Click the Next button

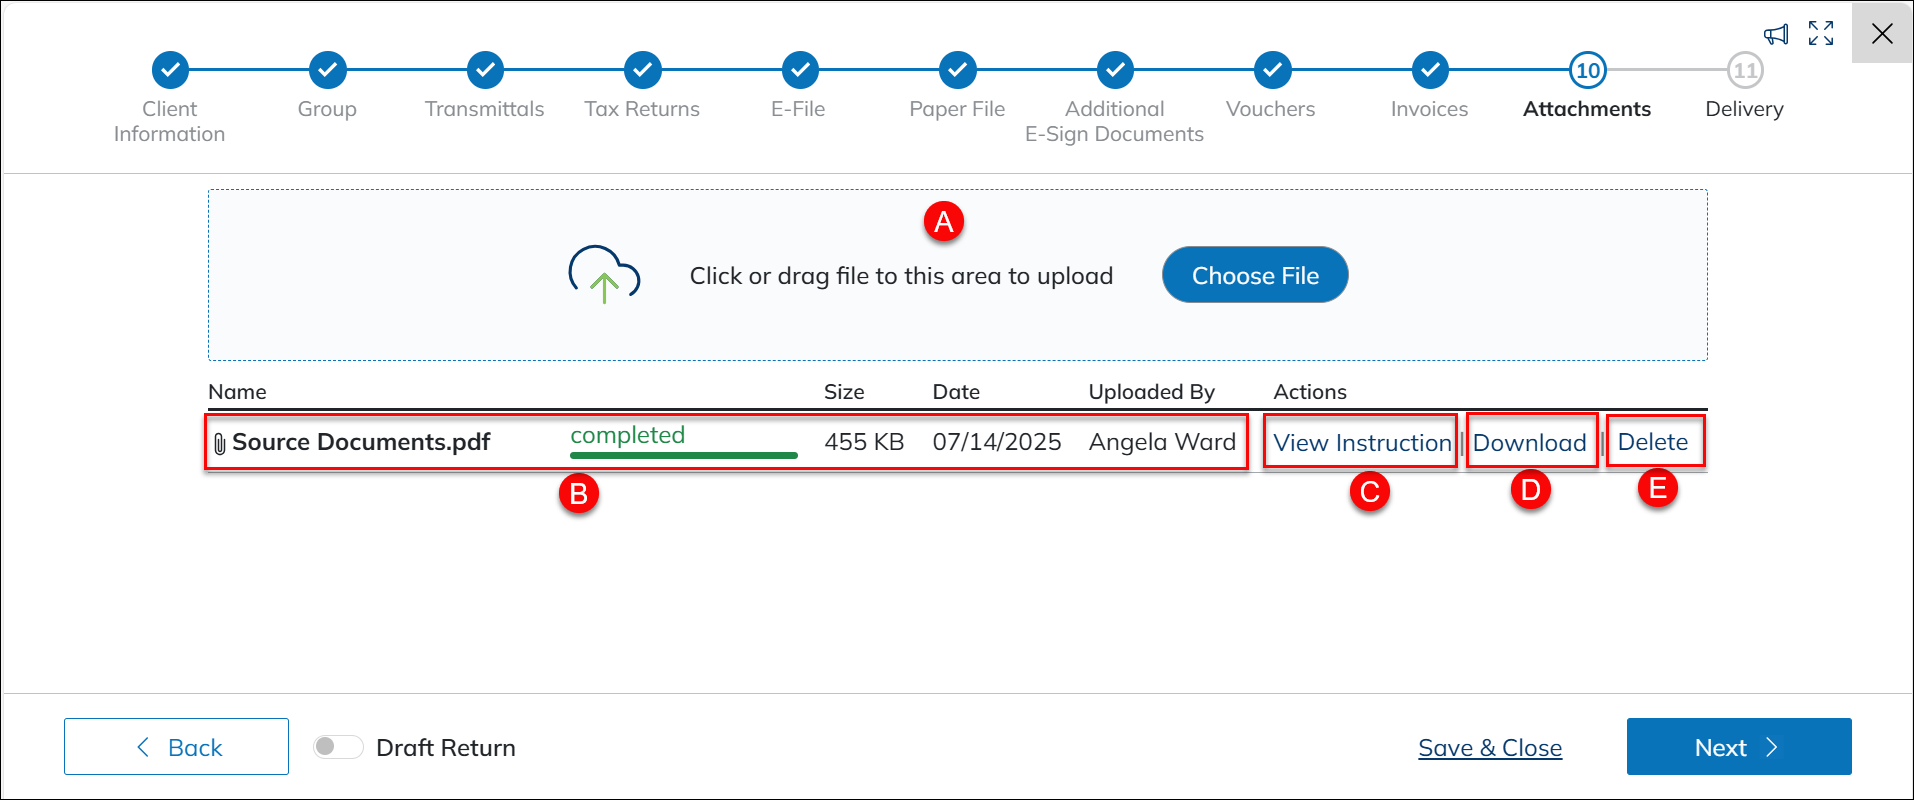1738,747
